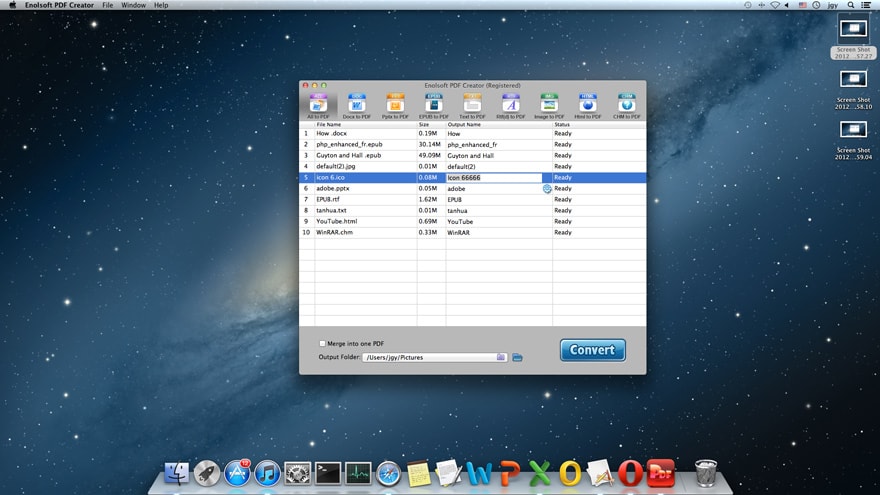This screenshot has height=495, width=880.
Task: Open the Window menu
Action: (134, 5)
